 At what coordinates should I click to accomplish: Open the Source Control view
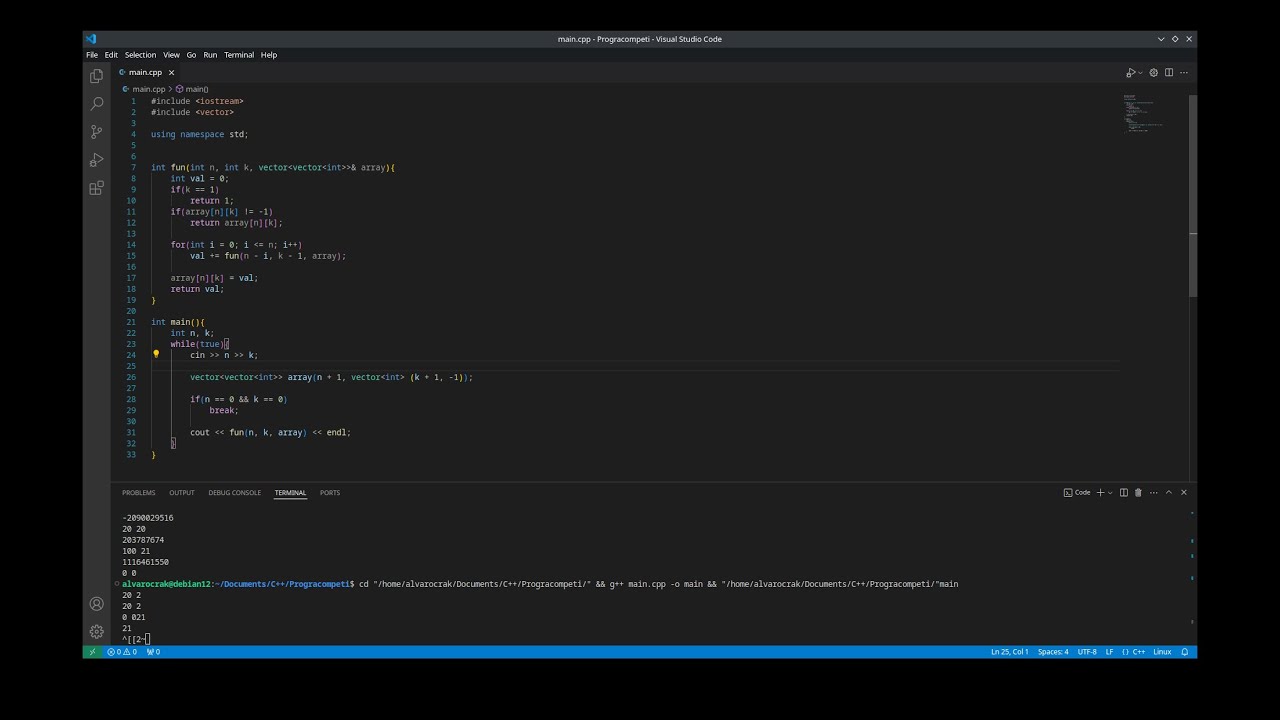(x=96, y=132)
